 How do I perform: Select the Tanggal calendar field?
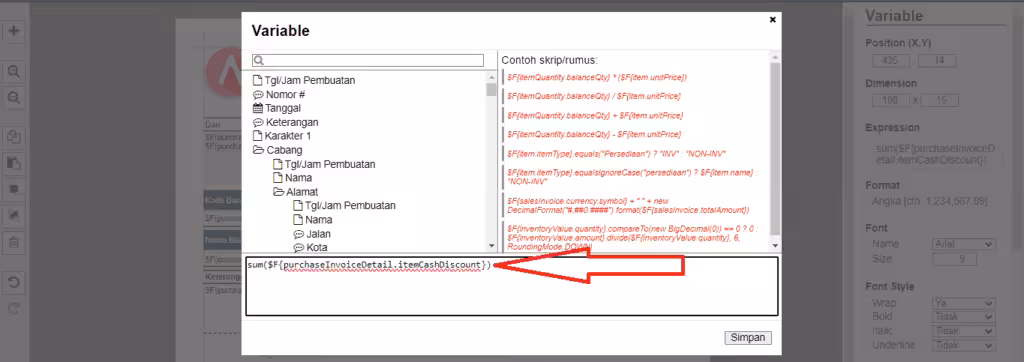pyautogui.click(x=278, y=108)
